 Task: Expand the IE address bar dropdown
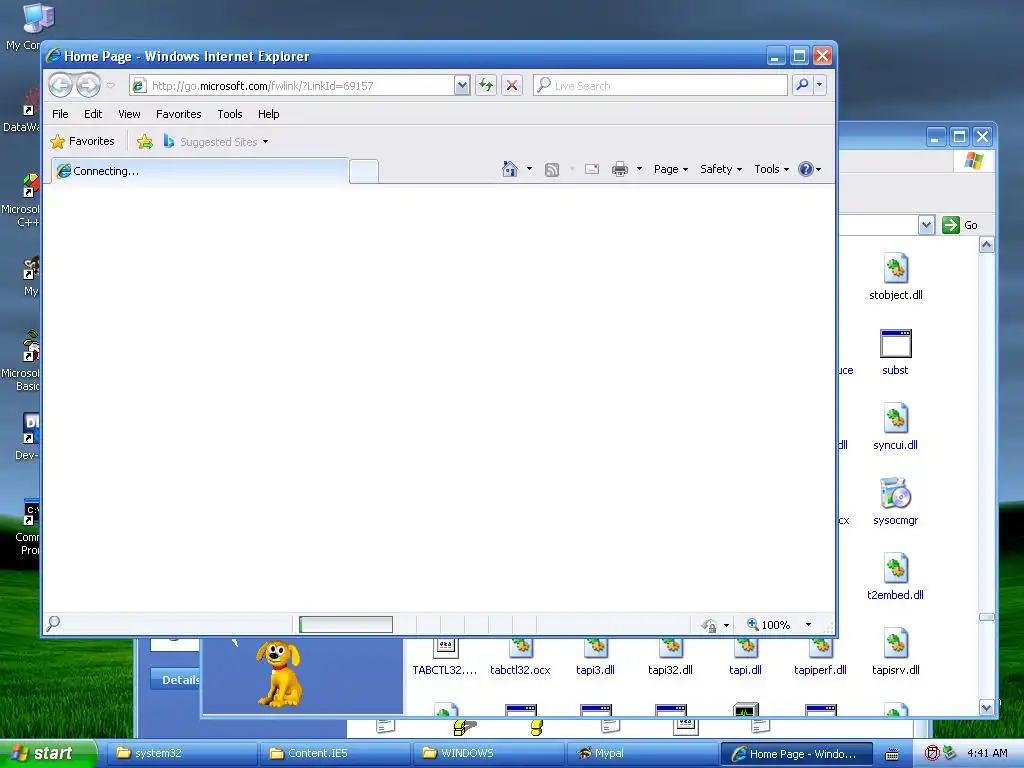coord(462,85)
